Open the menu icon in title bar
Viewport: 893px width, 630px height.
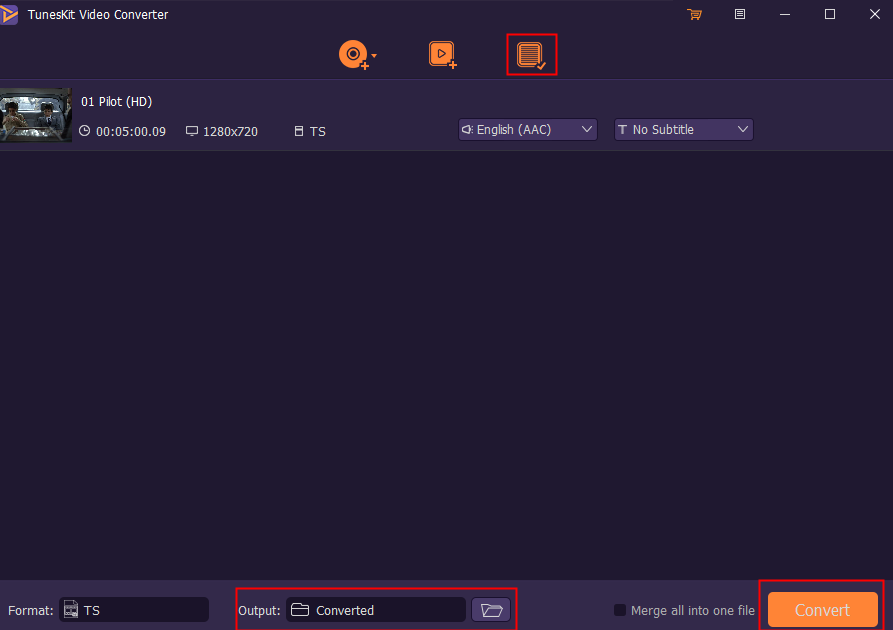click(x=740, y=14)
